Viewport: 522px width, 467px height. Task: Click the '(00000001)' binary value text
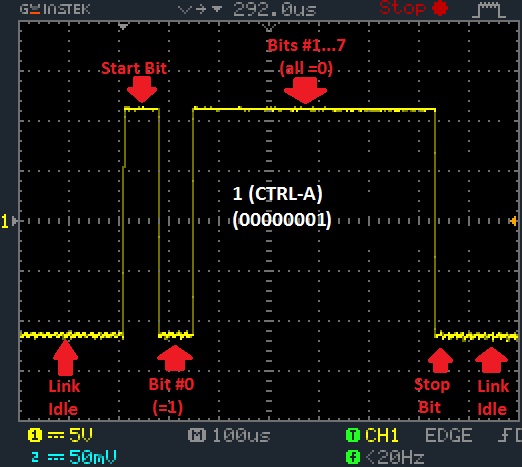coord(282,220)
